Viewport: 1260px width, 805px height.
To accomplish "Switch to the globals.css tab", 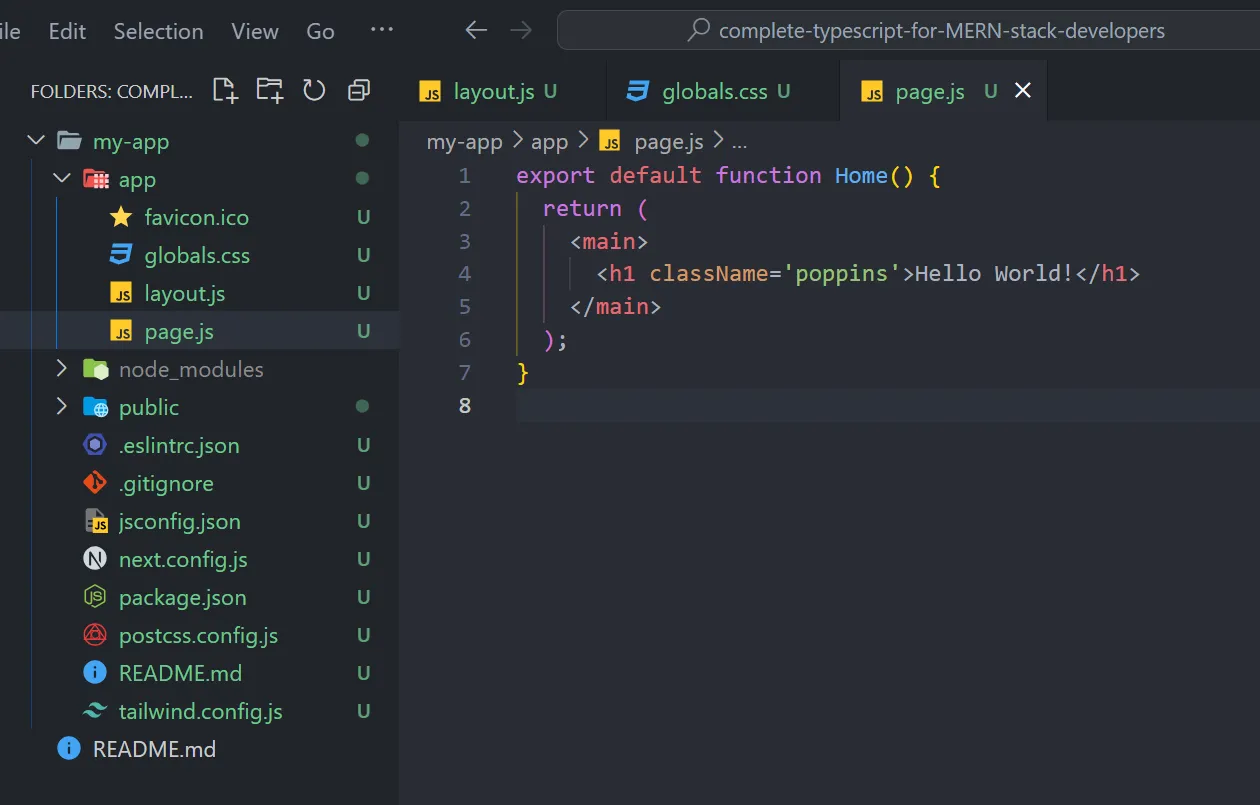I will (714, 92).
